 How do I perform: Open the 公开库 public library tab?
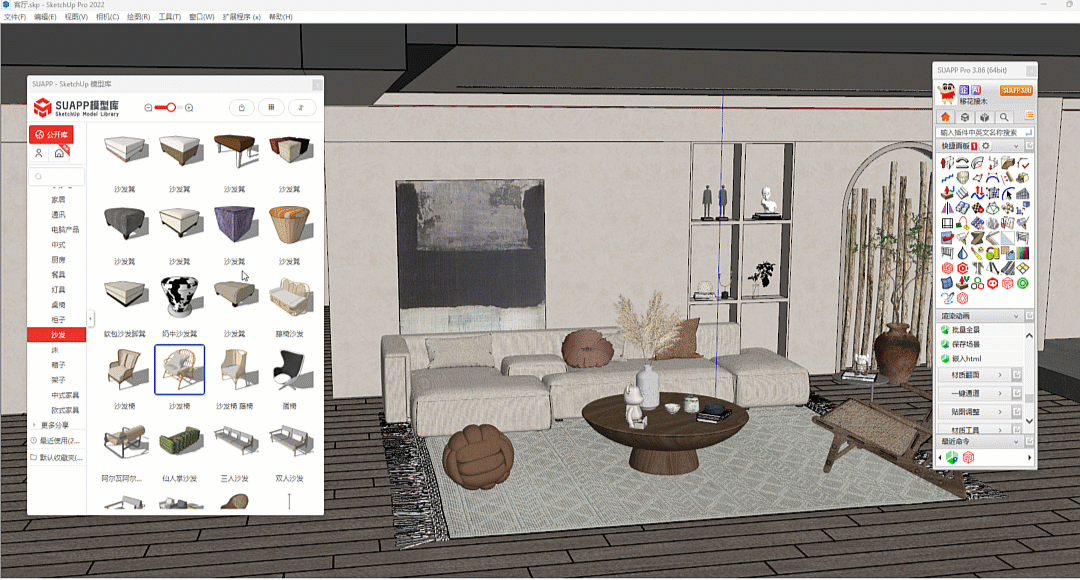tap(51, 134)
